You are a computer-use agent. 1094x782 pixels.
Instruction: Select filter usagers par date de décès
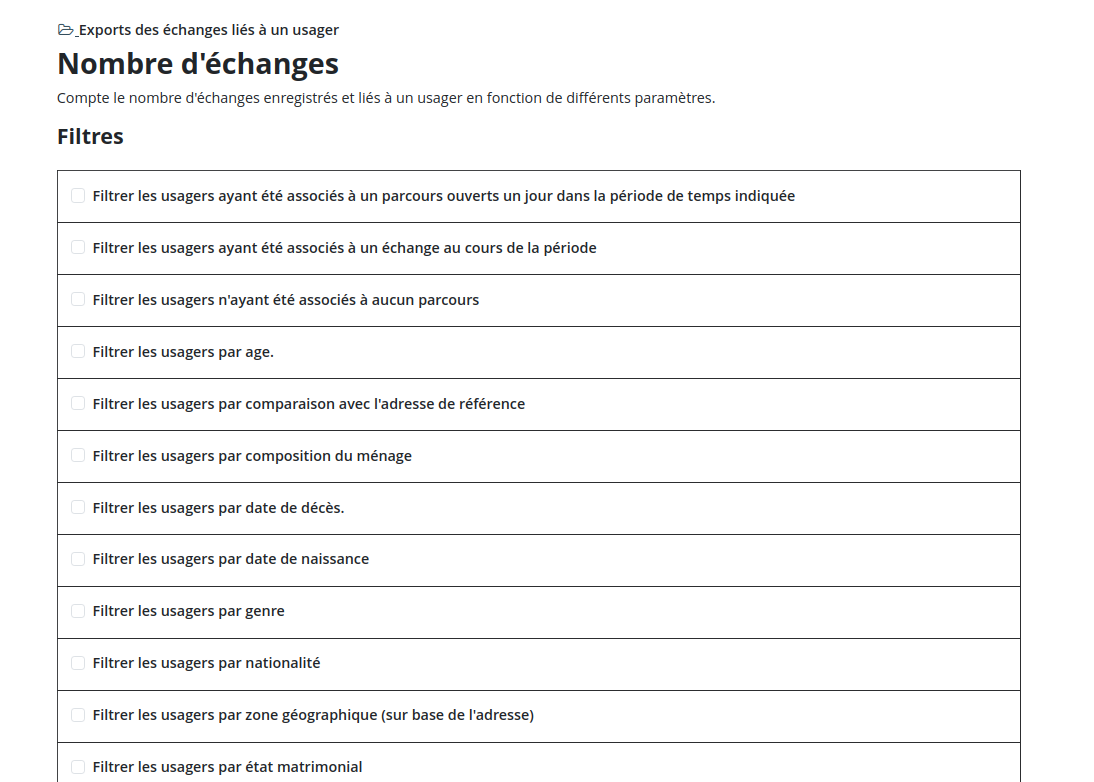pyautogui.click(x=78, y=508)
